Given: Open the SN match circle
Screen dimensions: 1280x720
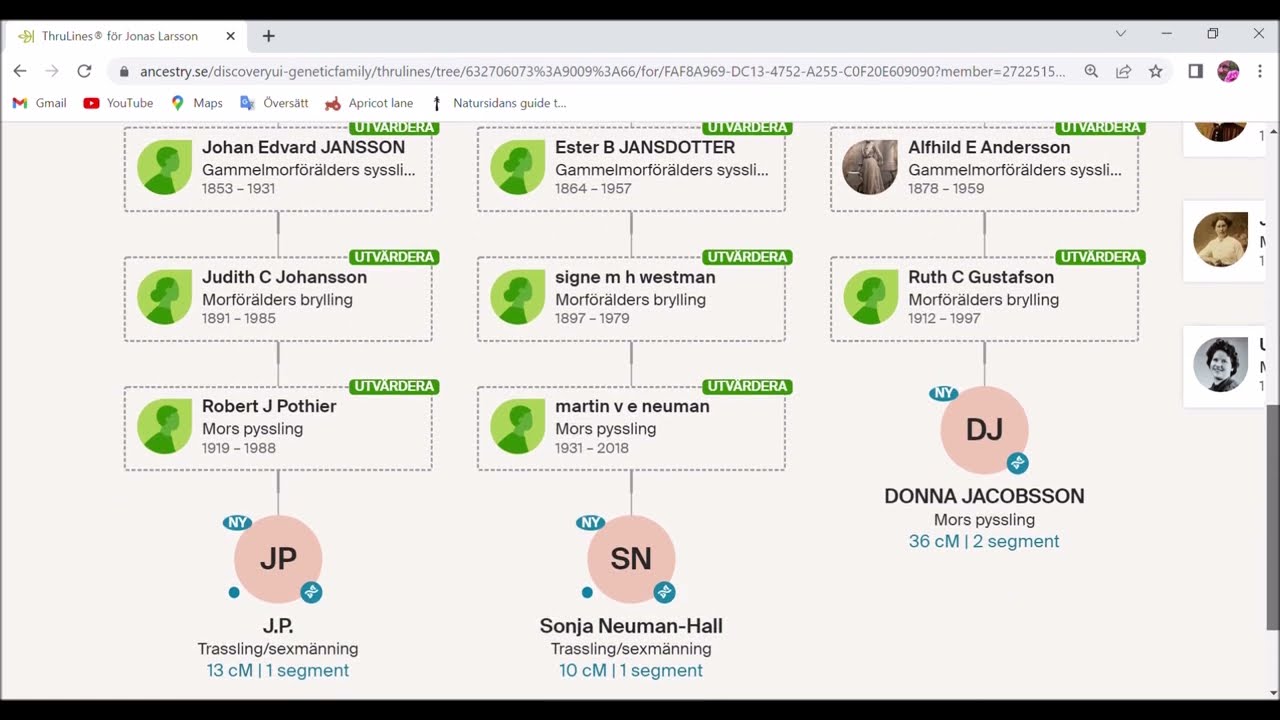Looking at the screenshot, I should [631, 559].
